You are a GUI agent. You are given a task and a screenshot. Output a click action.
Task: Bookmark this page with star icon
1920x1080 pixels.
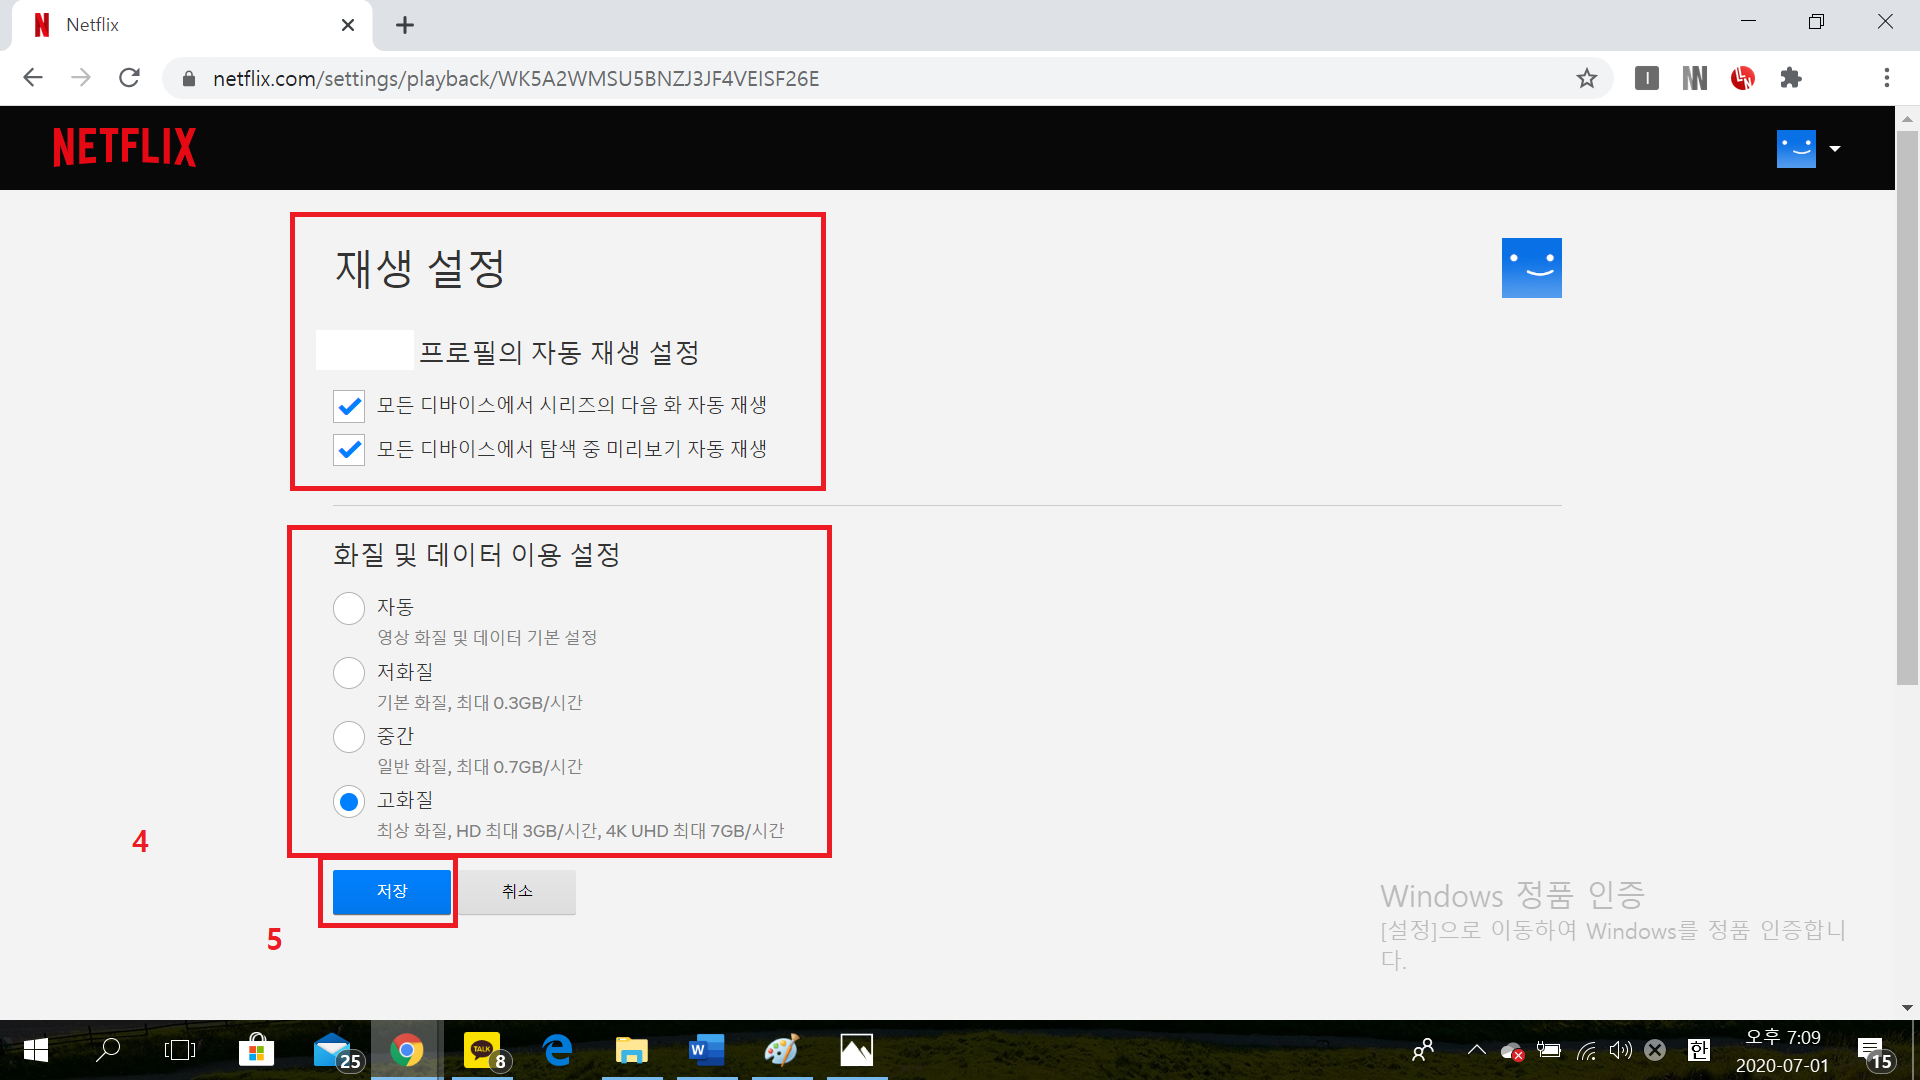pyautogui.click(x=1587, y=78)
